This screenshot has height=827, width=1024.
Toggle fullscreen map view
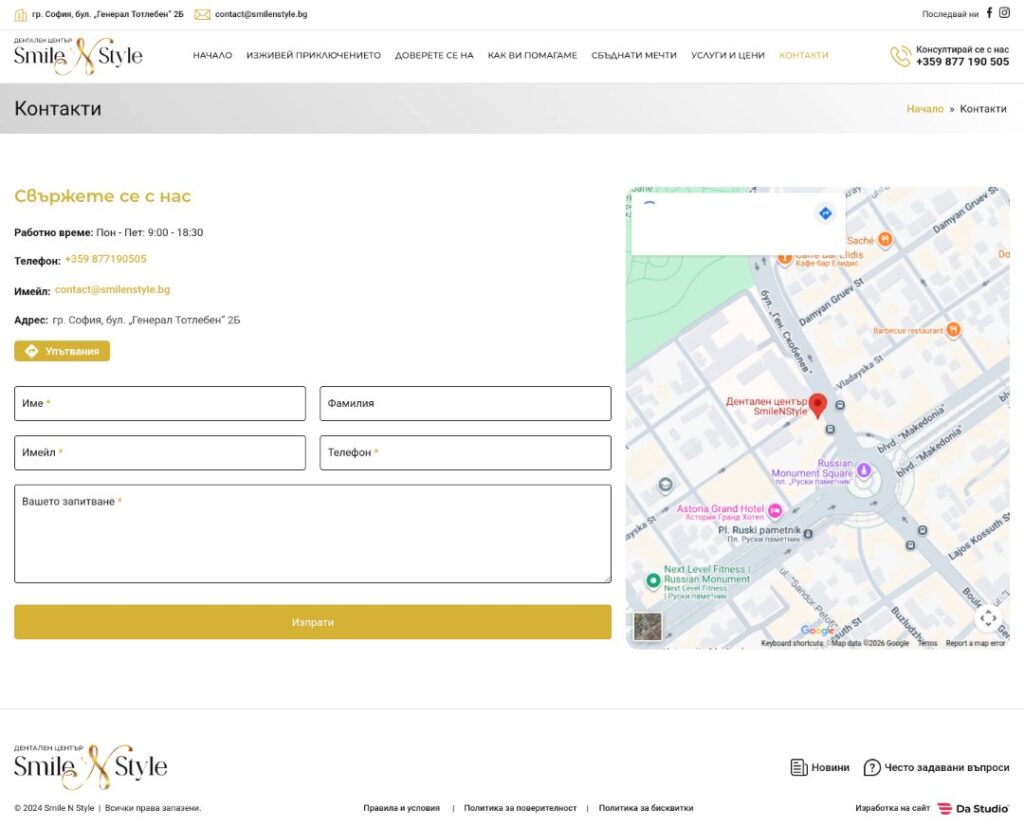click(x=988, y=617)
